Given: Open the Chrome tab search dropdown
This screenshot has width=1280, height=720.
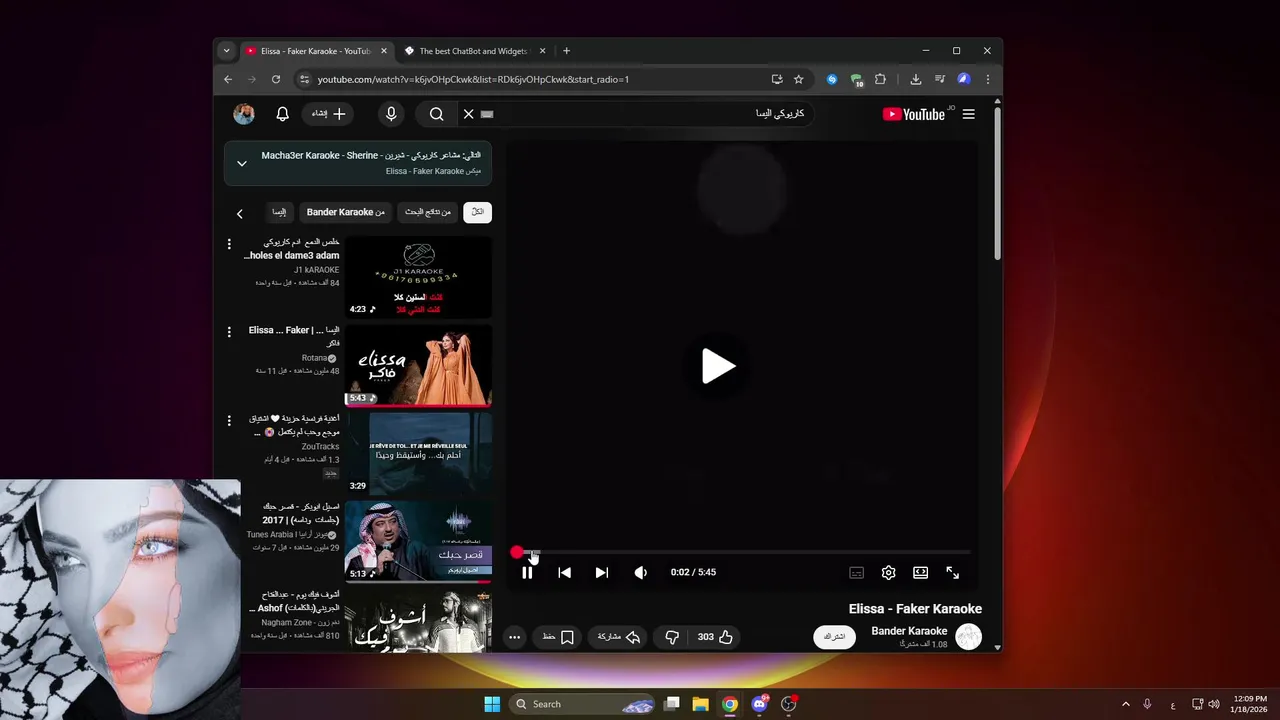Looking at the screenshot, I should coord(226,51).
